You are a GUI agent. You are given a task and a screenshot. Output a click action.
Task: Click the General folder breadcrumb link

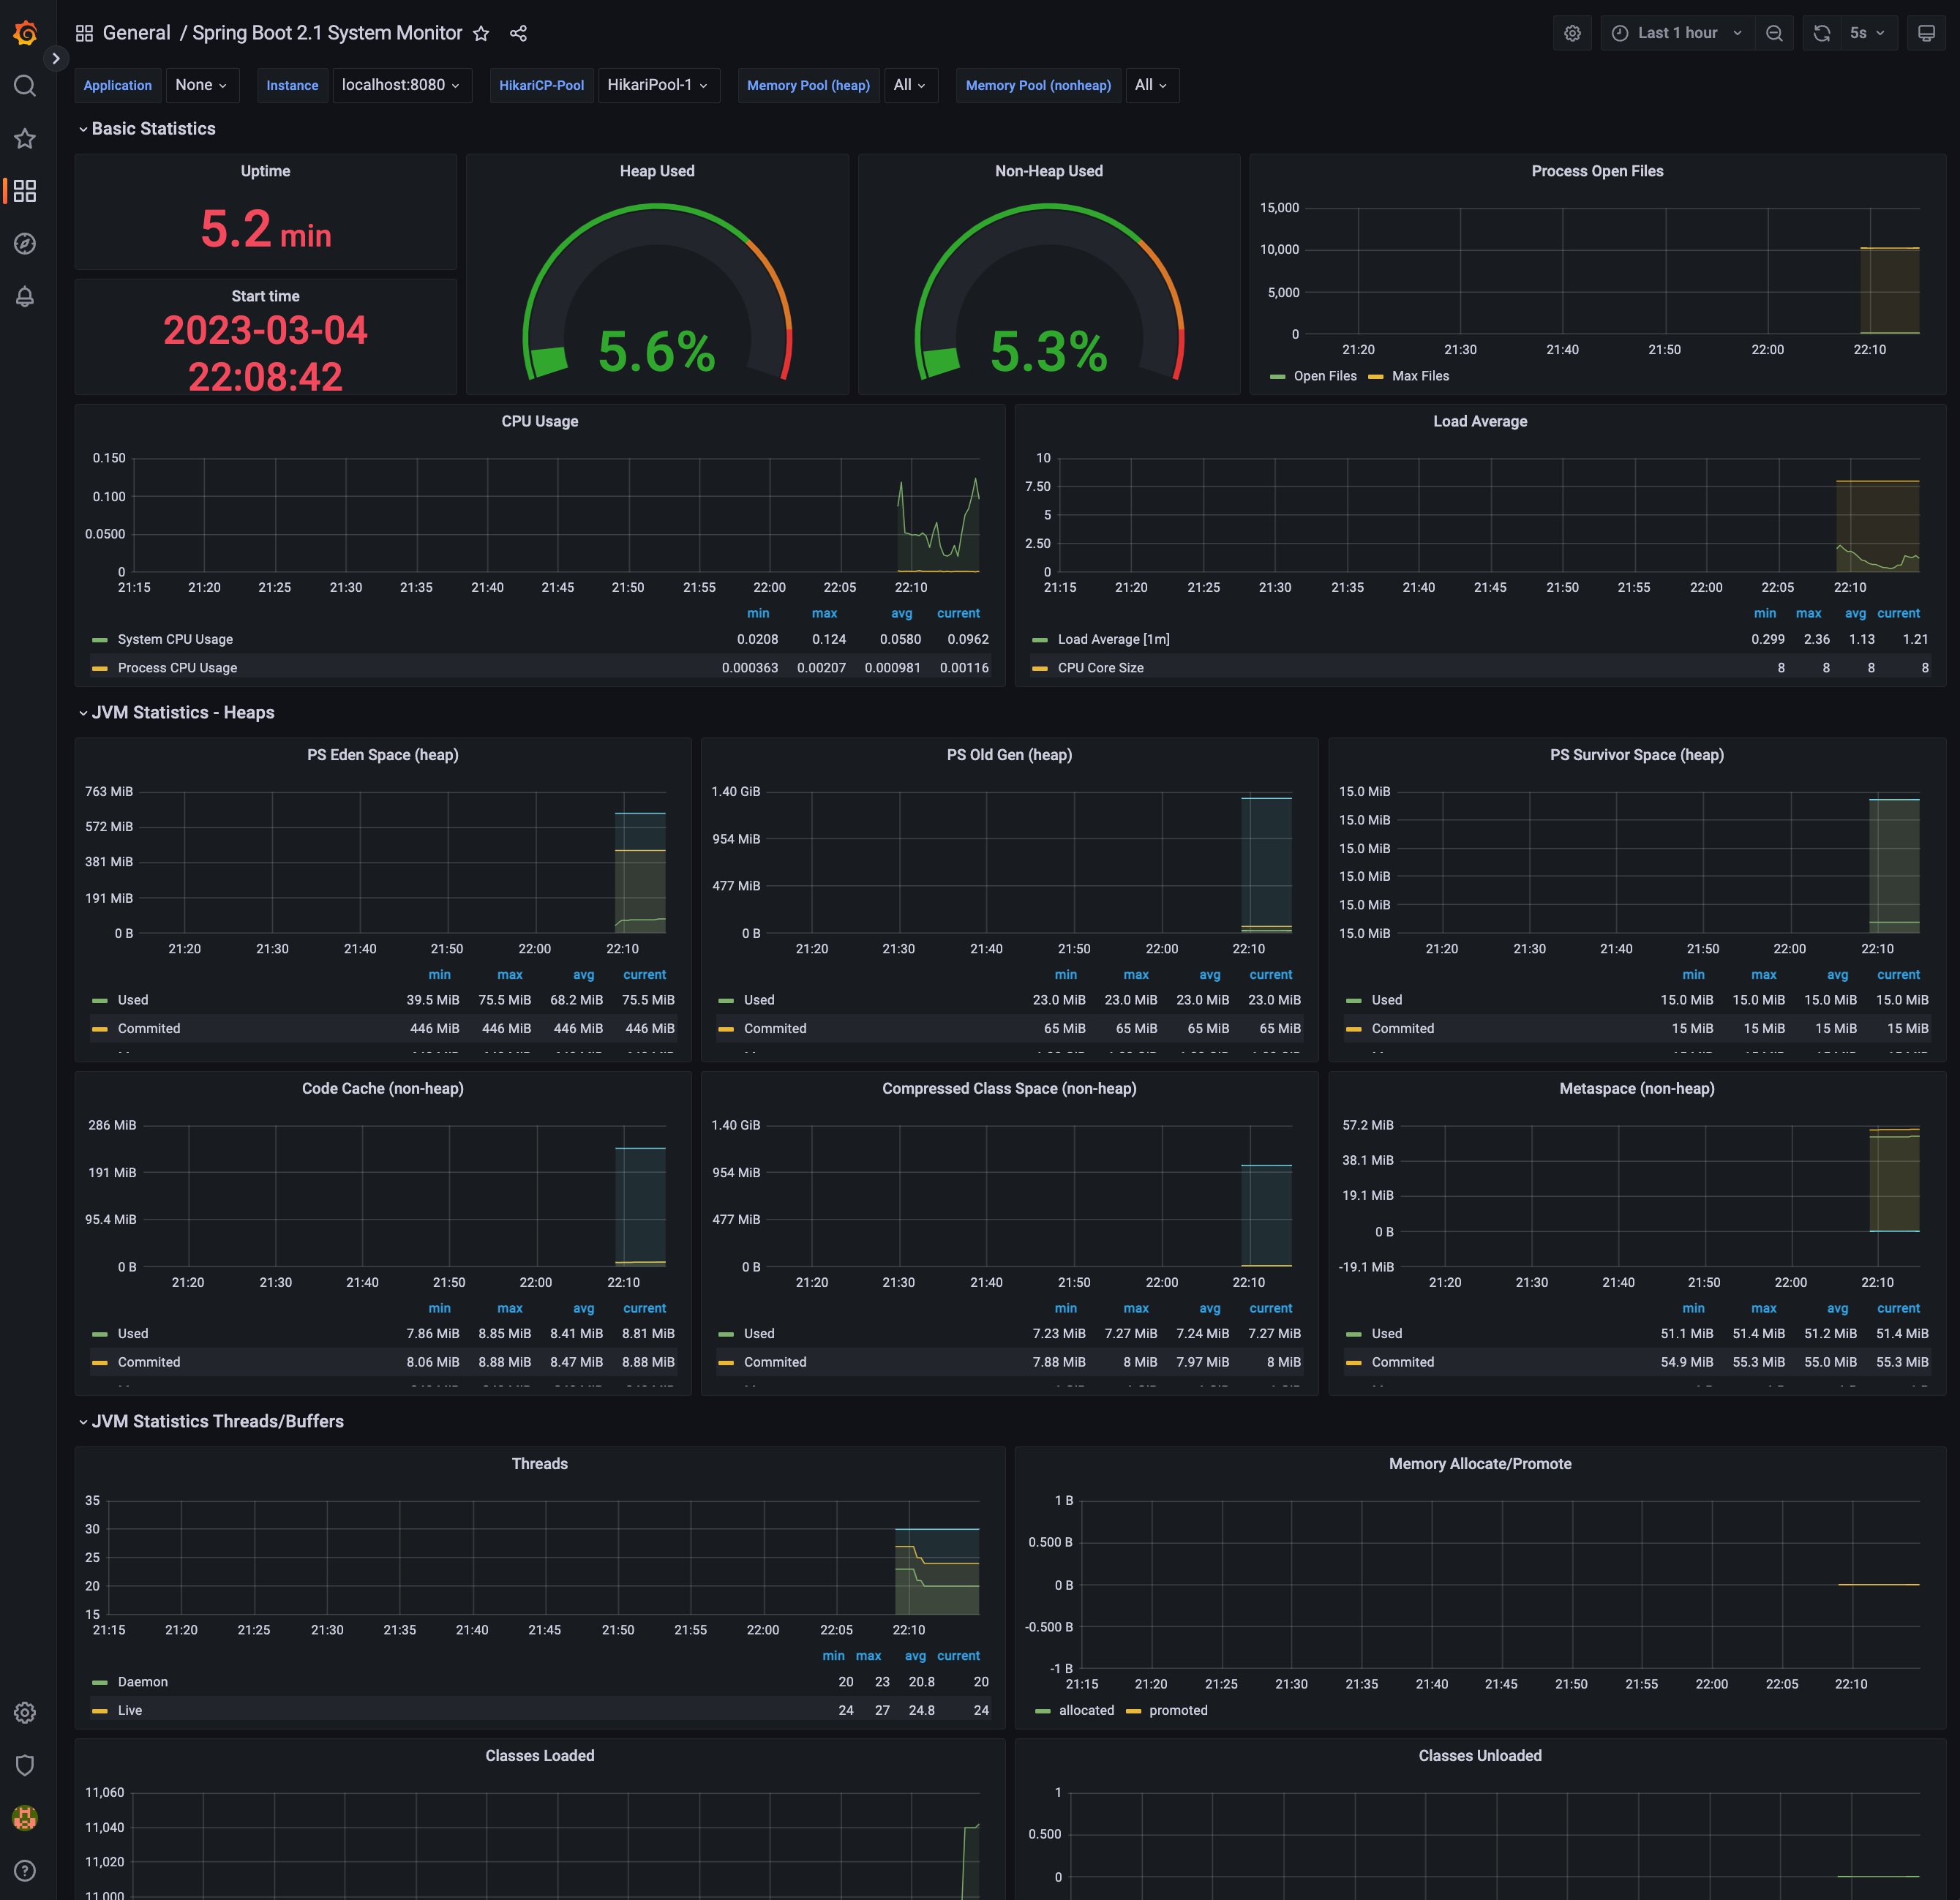pyautogui.click(x=136, y=33)
